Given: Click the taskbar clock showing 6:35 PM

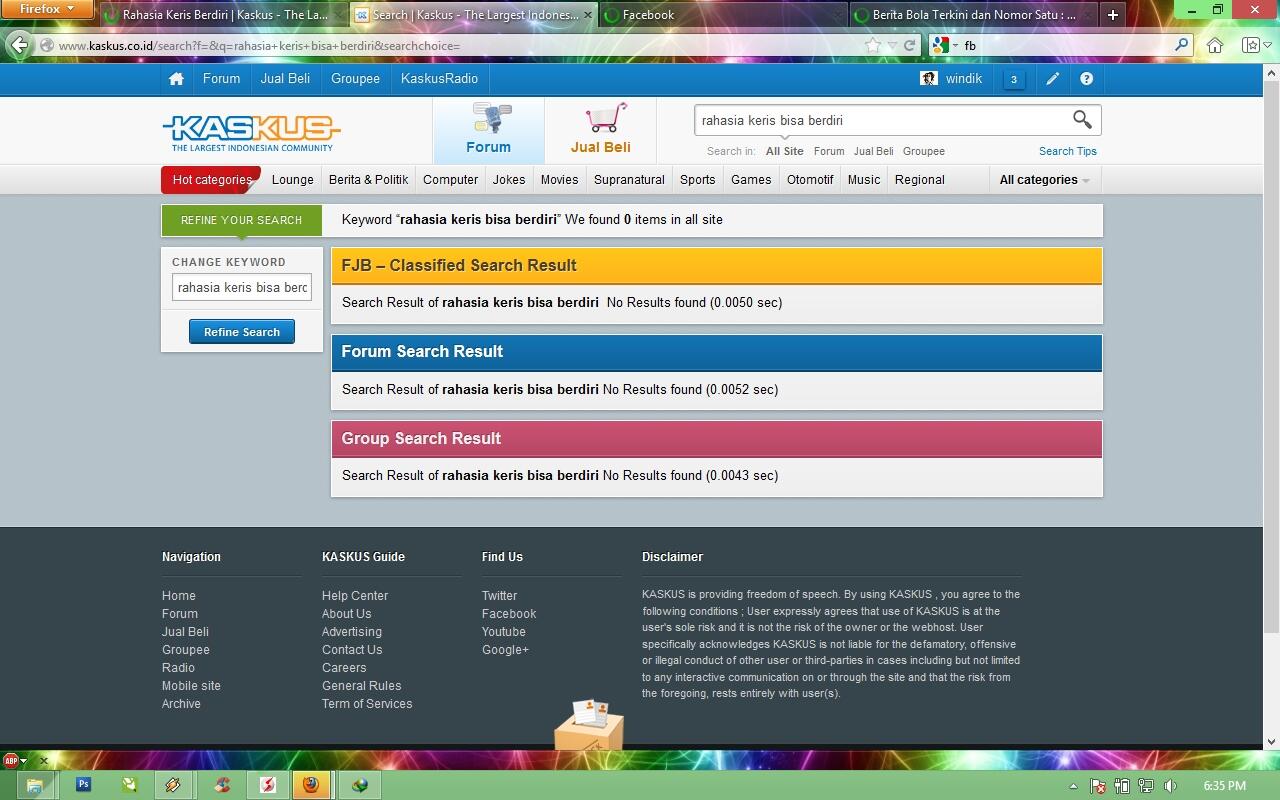Looking at the screenshot, I should [x=1224, y=786].
